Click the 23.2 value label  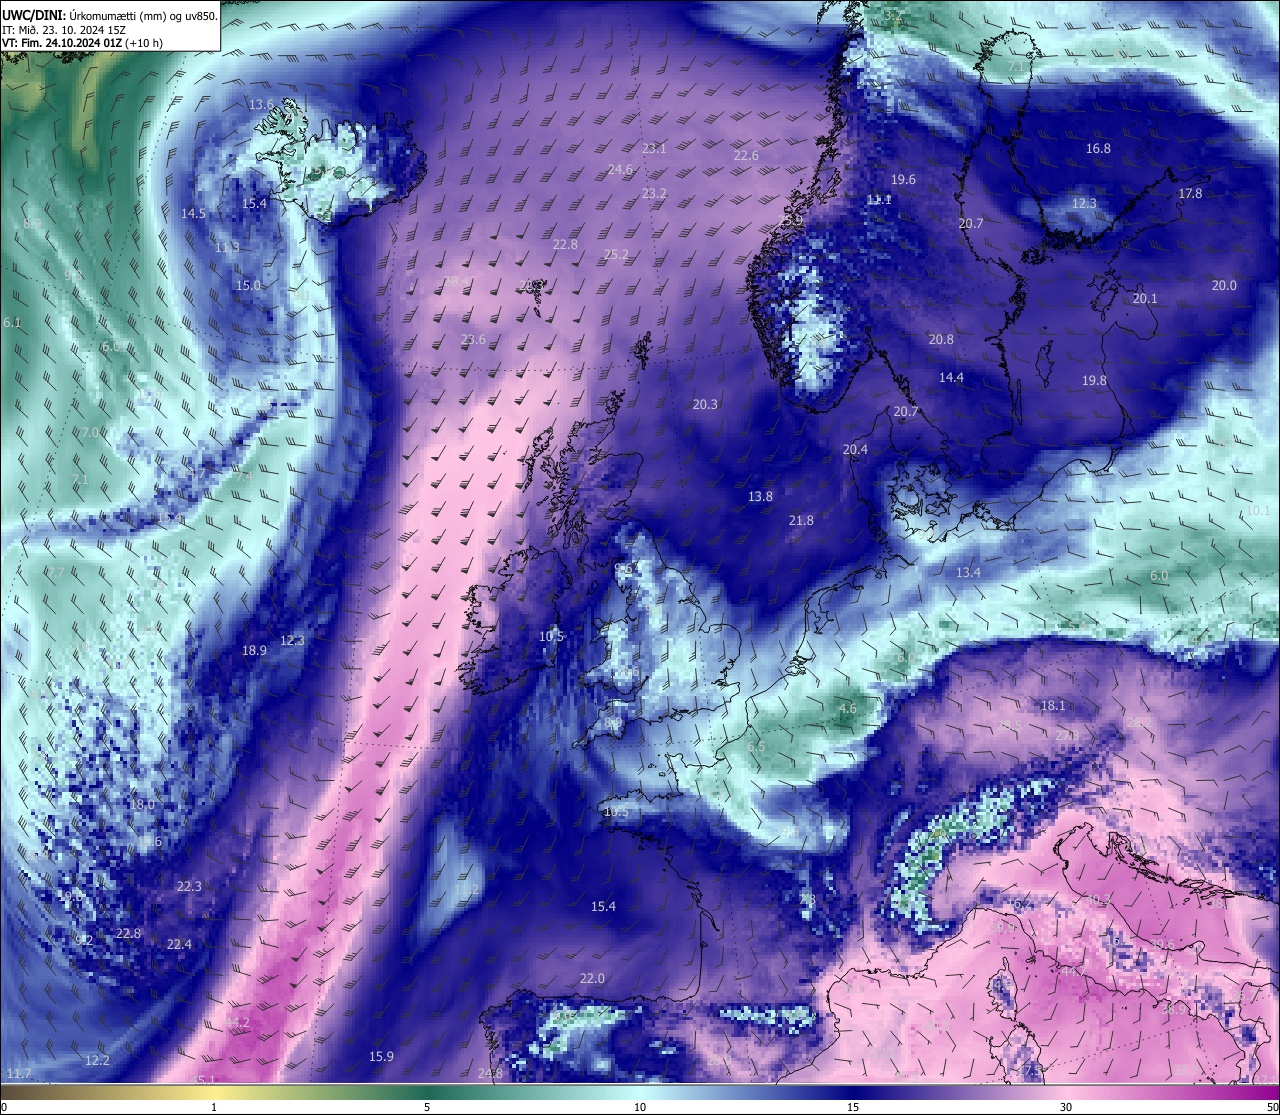pyautogui.click(x=654, y=193)
